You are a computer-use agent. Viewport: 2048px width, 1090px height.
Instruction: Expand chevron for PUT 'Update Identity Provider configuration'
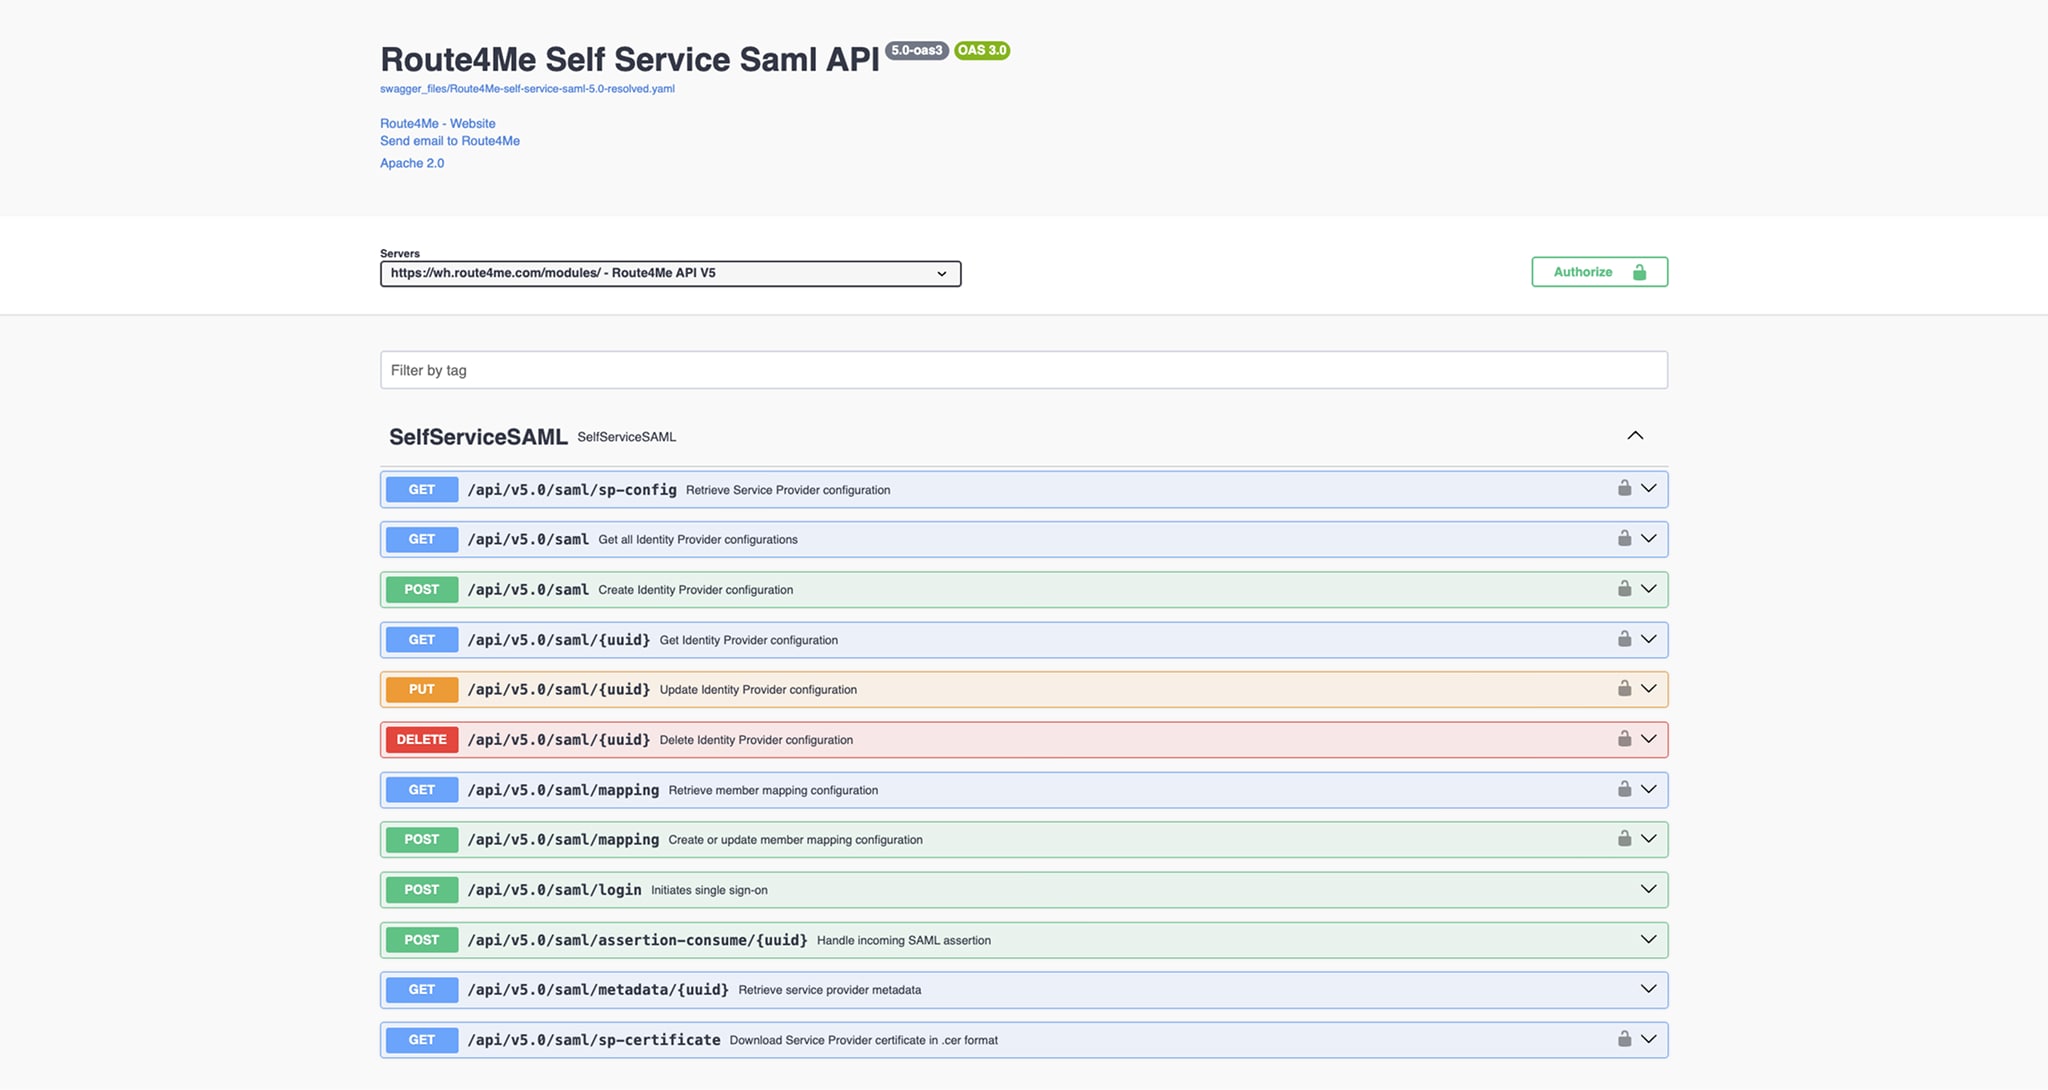tap(1649, 688)
